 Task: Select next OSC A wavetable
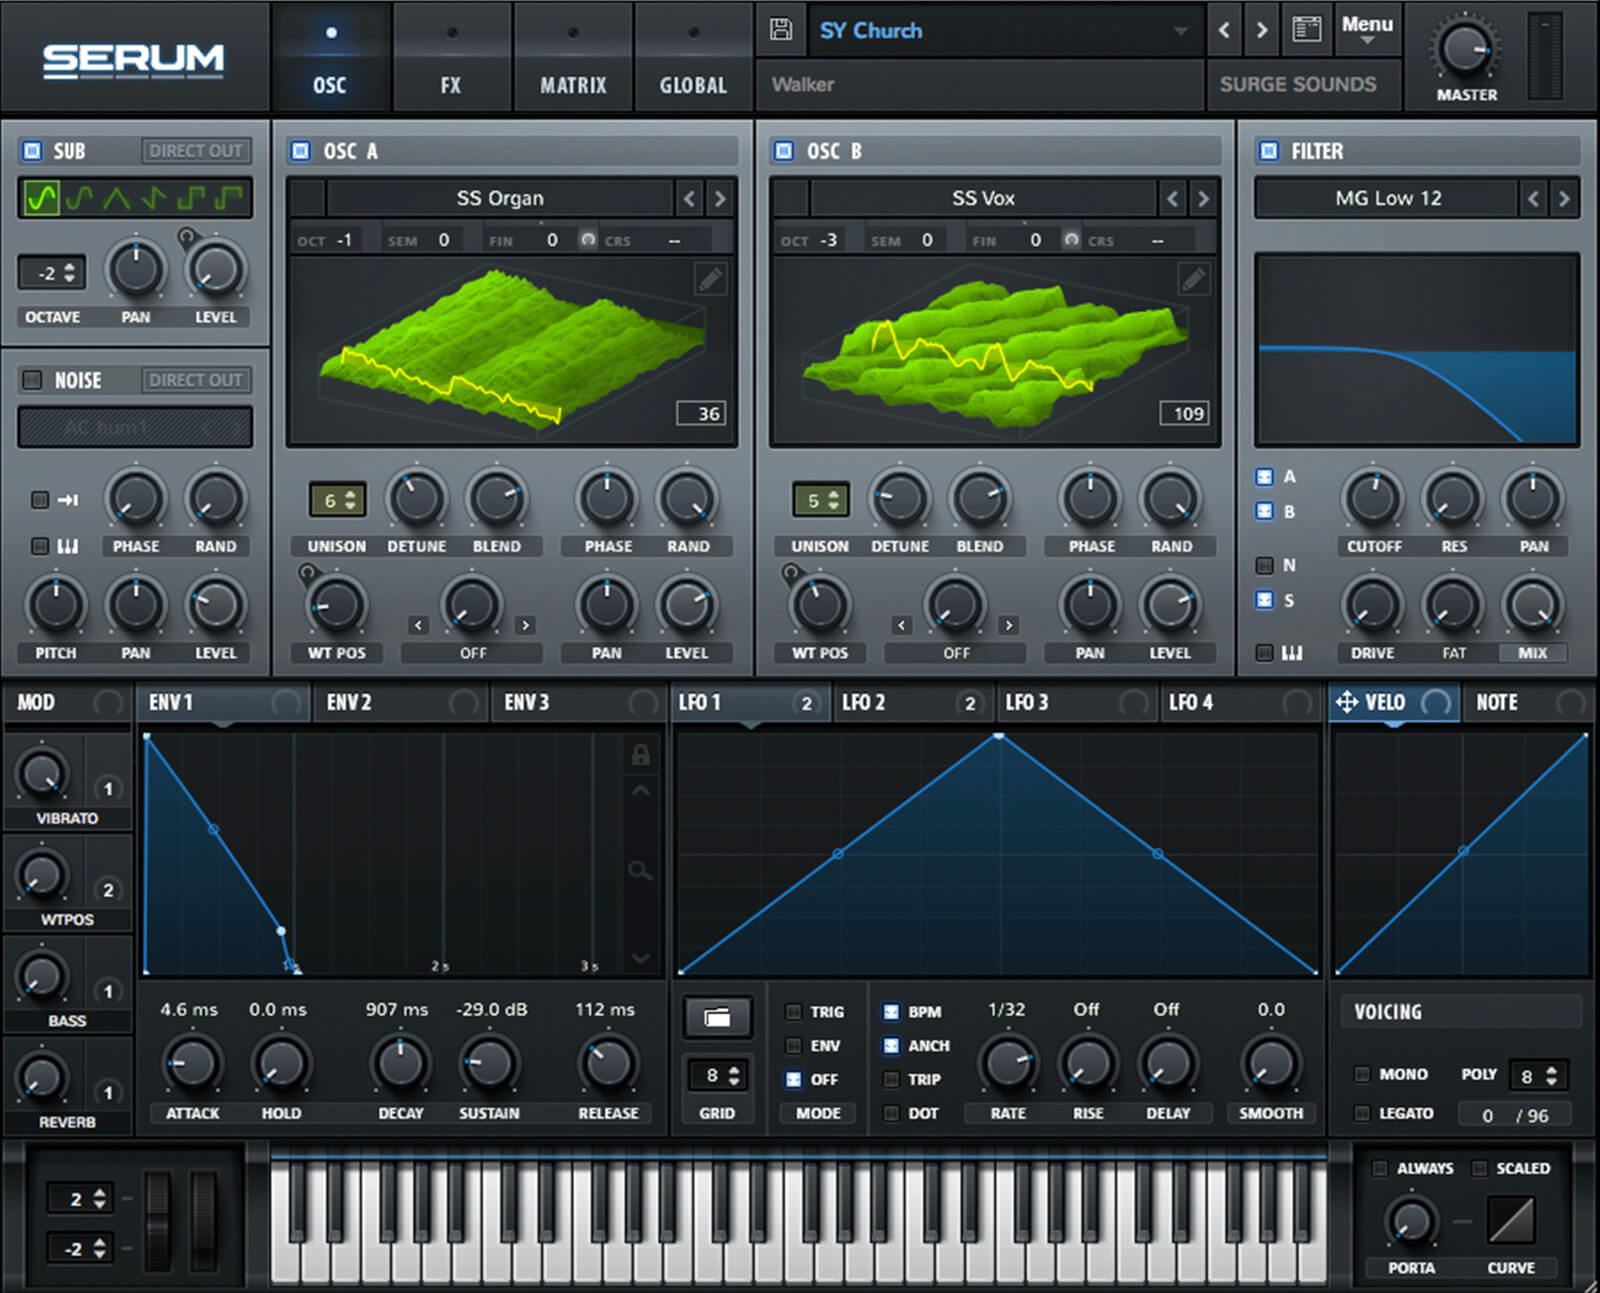pos(720,198)
